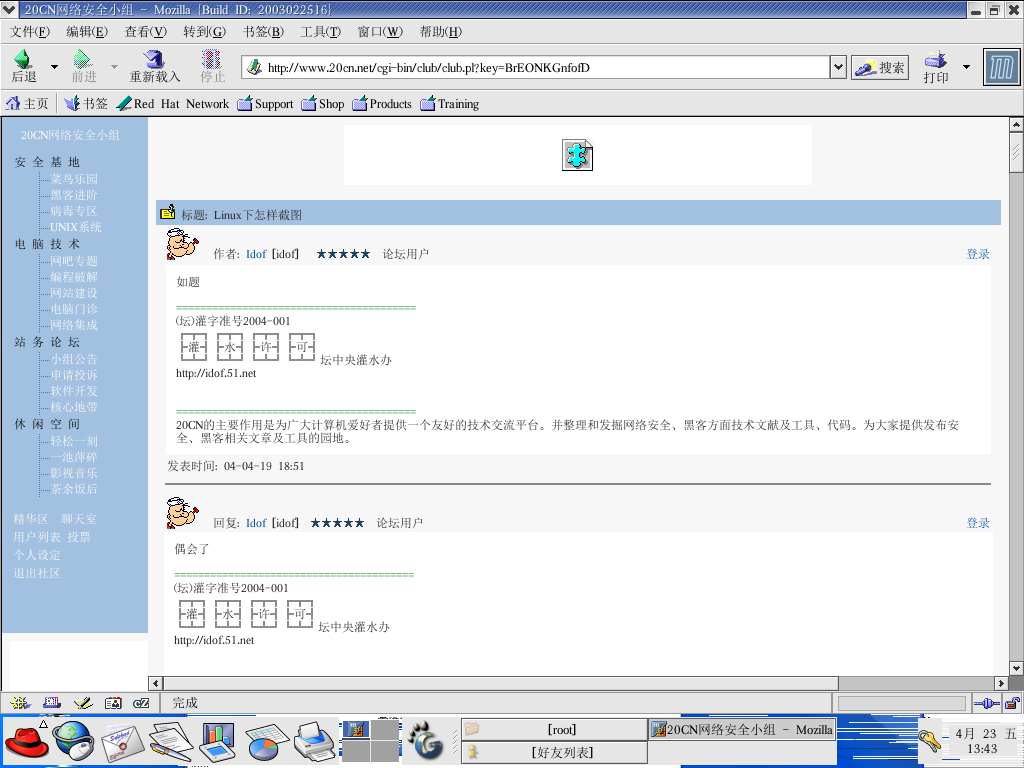Click the 搜索 search button
Image resolution: width=1024 pixels, height=768 pixels.
tap(880, 67)
